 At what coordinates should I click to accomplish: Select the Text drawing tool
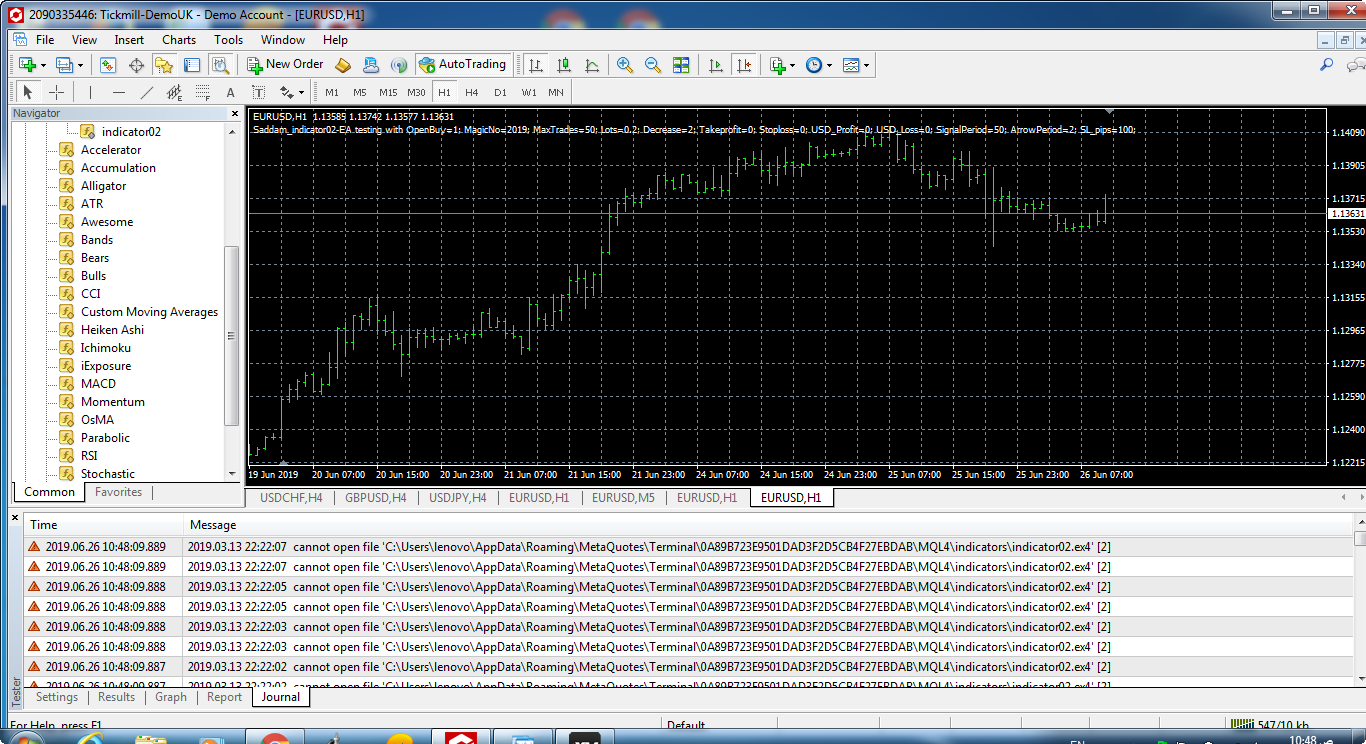click(230, 92)
